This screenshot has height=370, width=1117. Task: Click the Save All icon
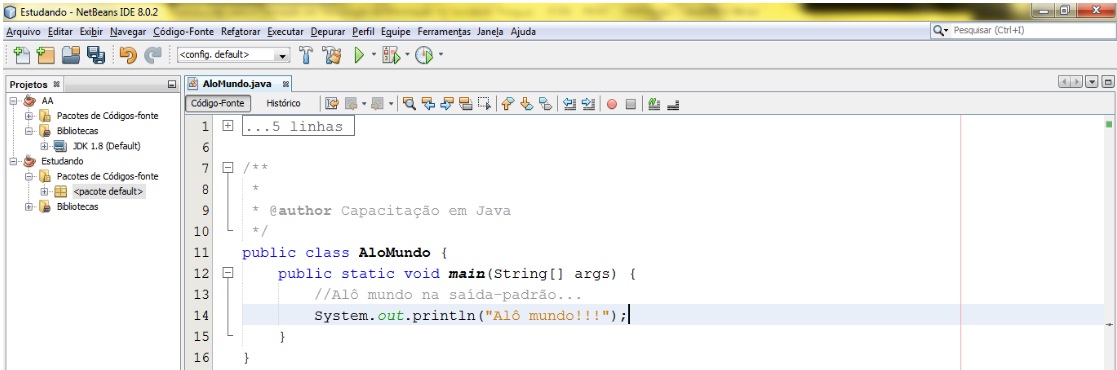pyautogui.click(x=95, y=55)
